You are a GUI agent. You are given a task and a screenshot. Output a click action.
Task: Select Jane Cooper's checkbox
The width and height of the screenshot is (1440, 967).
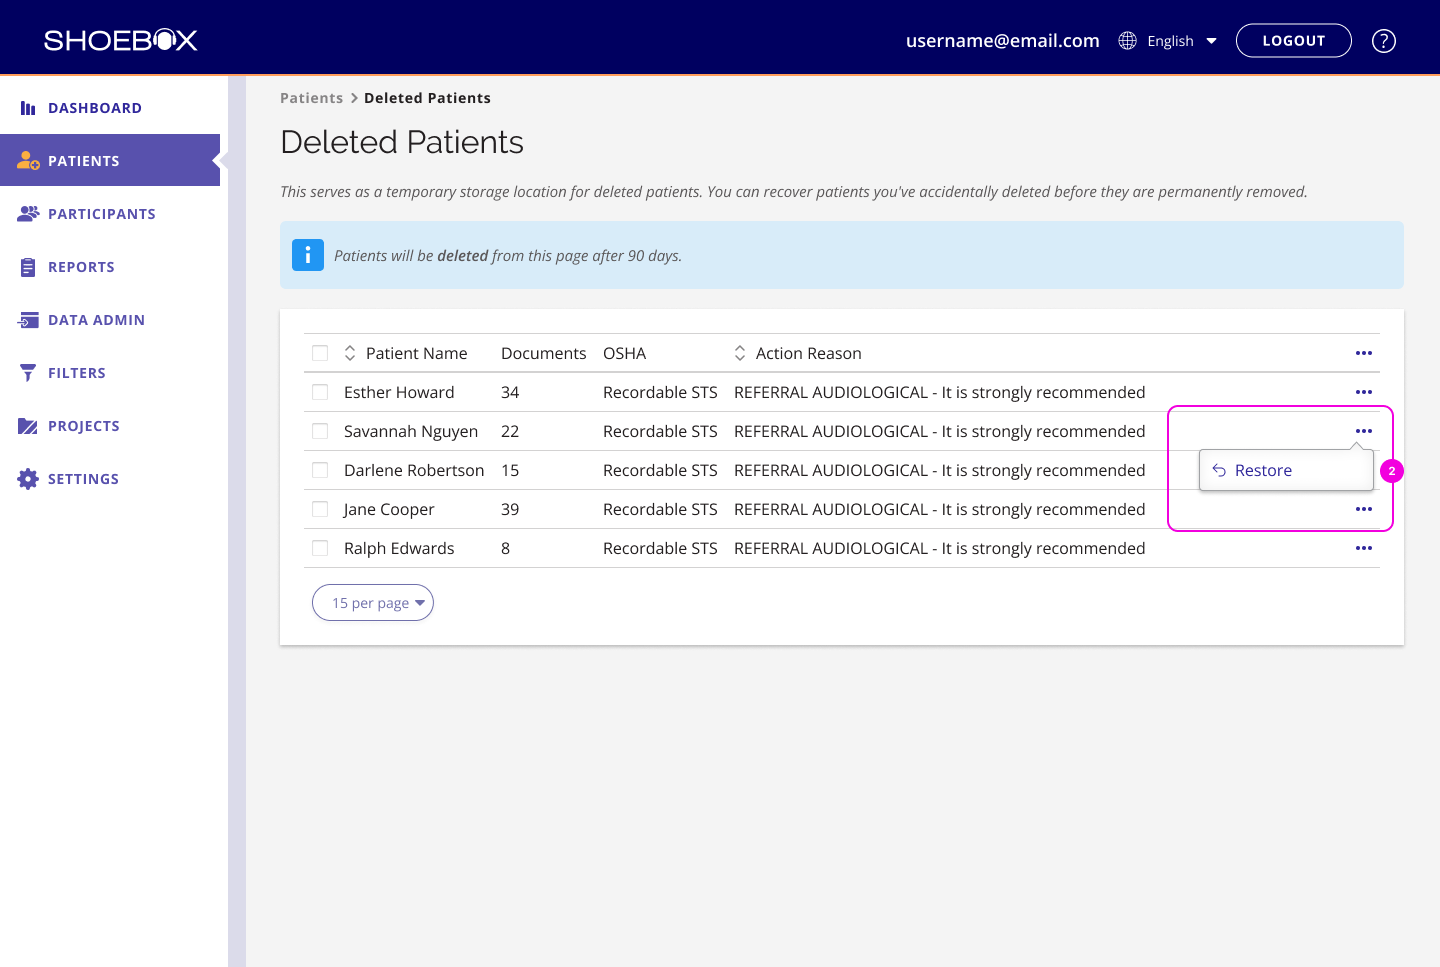[320, 509]
